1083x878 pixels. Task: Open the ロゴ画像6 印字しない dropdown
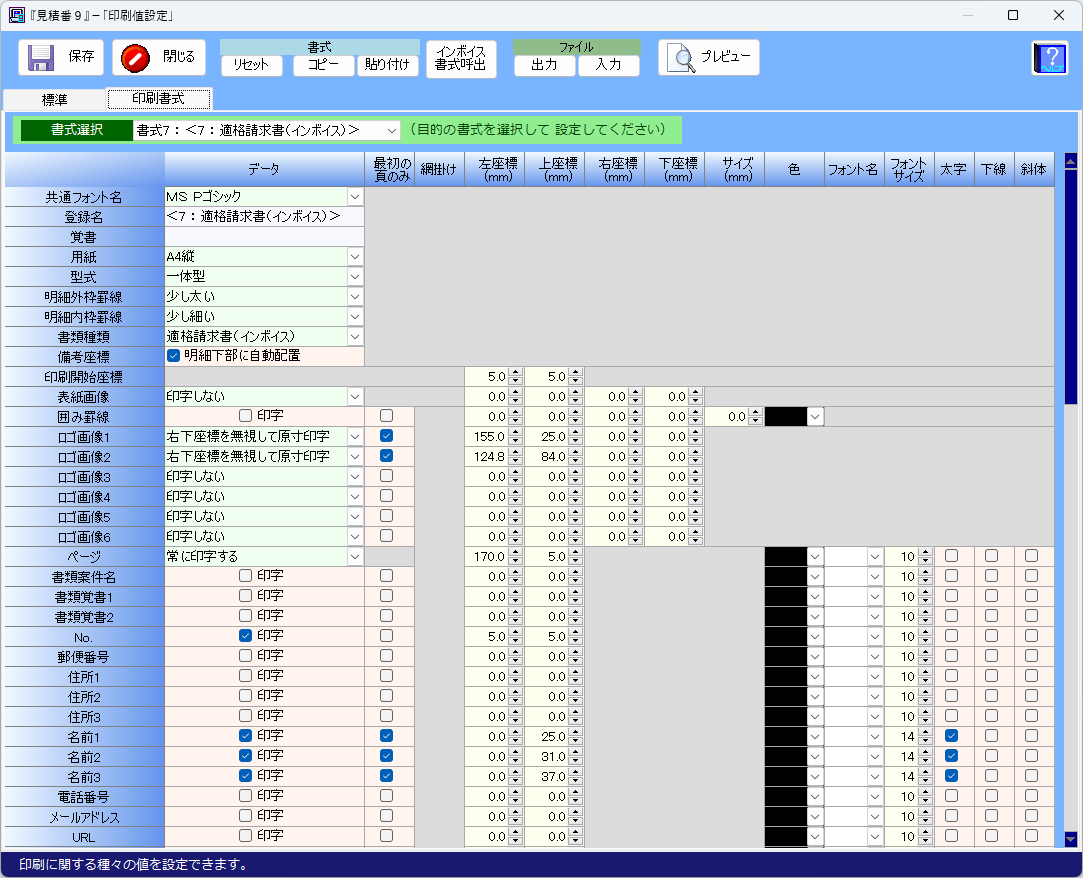click(355, 537)
